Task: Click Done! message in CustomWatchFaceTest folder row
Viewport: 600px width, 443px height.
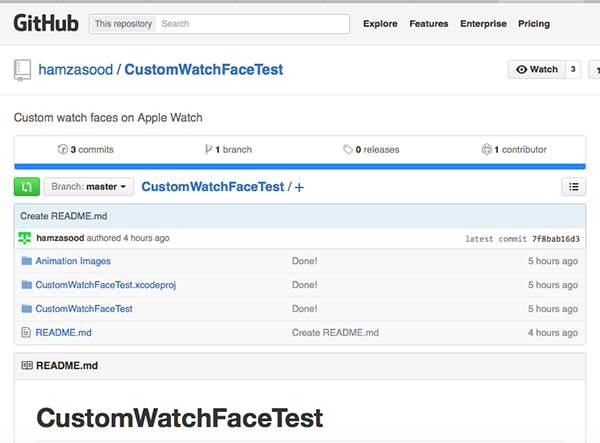Action: 305,308
